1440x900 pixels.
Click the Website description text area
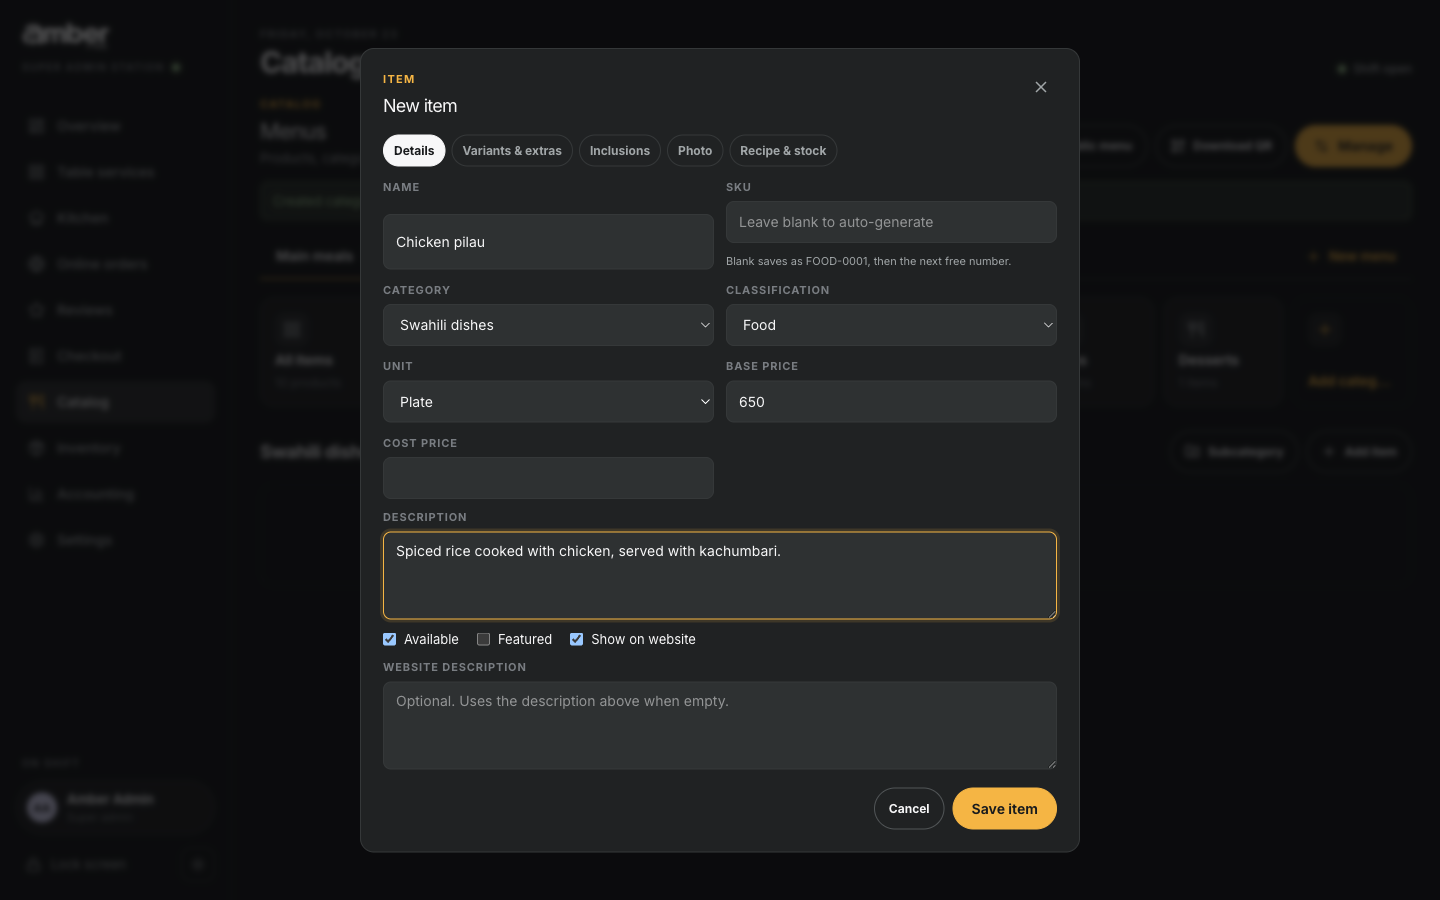pyautogui.click(x=720, y=726)
